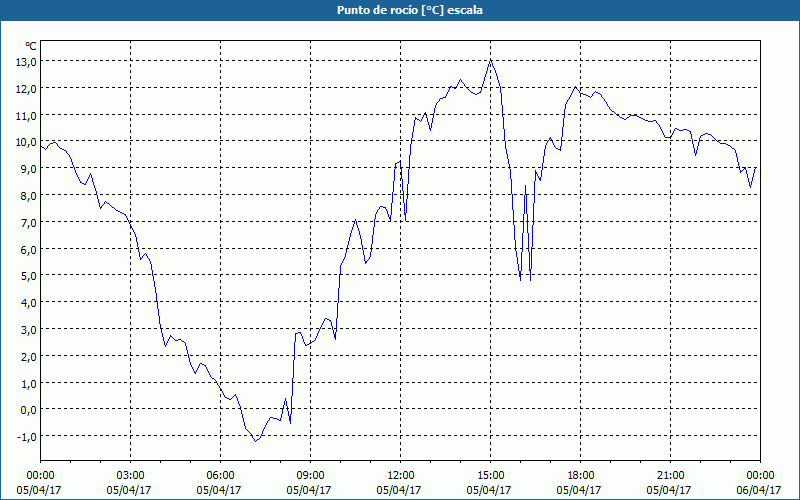
Task: Click the 2,0 y-axis label
Action: pos(28,357)
